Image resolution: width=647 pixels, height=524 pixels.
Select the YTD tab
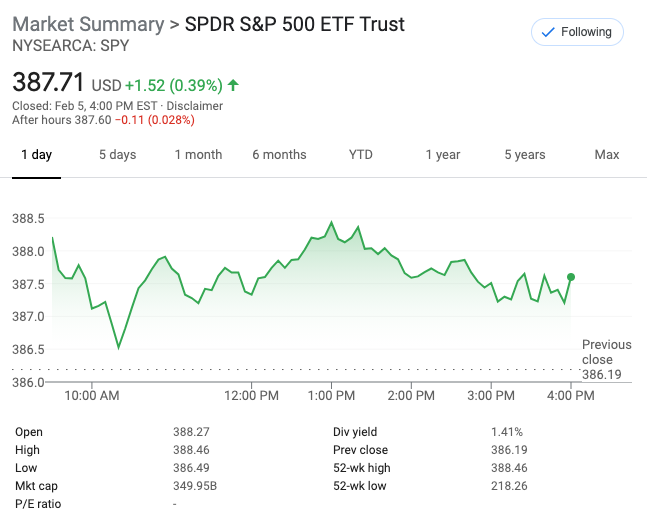[x=360, y=155]
